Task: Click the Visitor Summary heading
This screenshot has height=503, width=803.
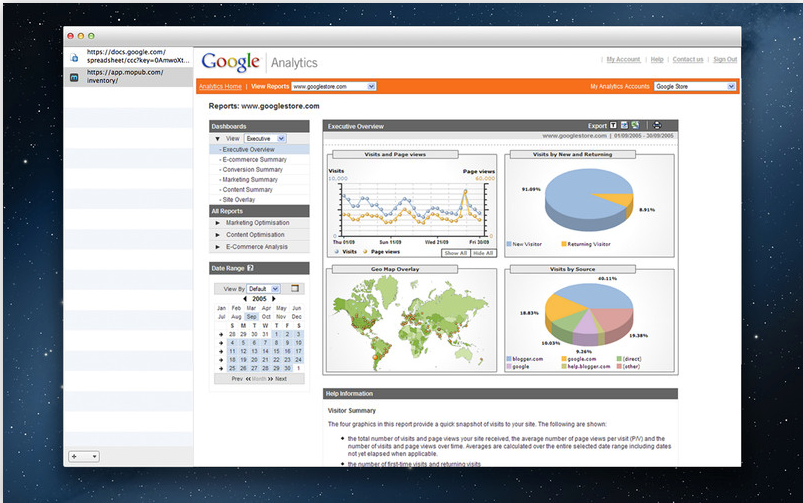Action: [352, 411]
